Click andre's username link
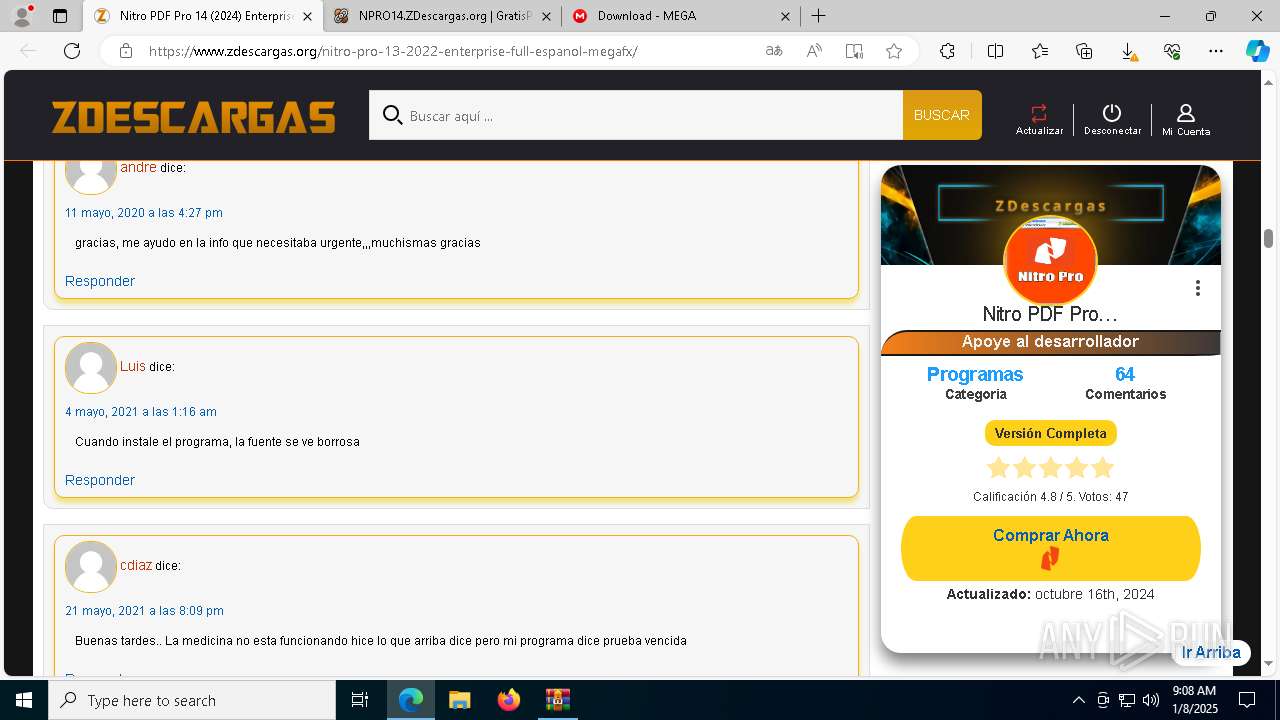 point(138,167)
